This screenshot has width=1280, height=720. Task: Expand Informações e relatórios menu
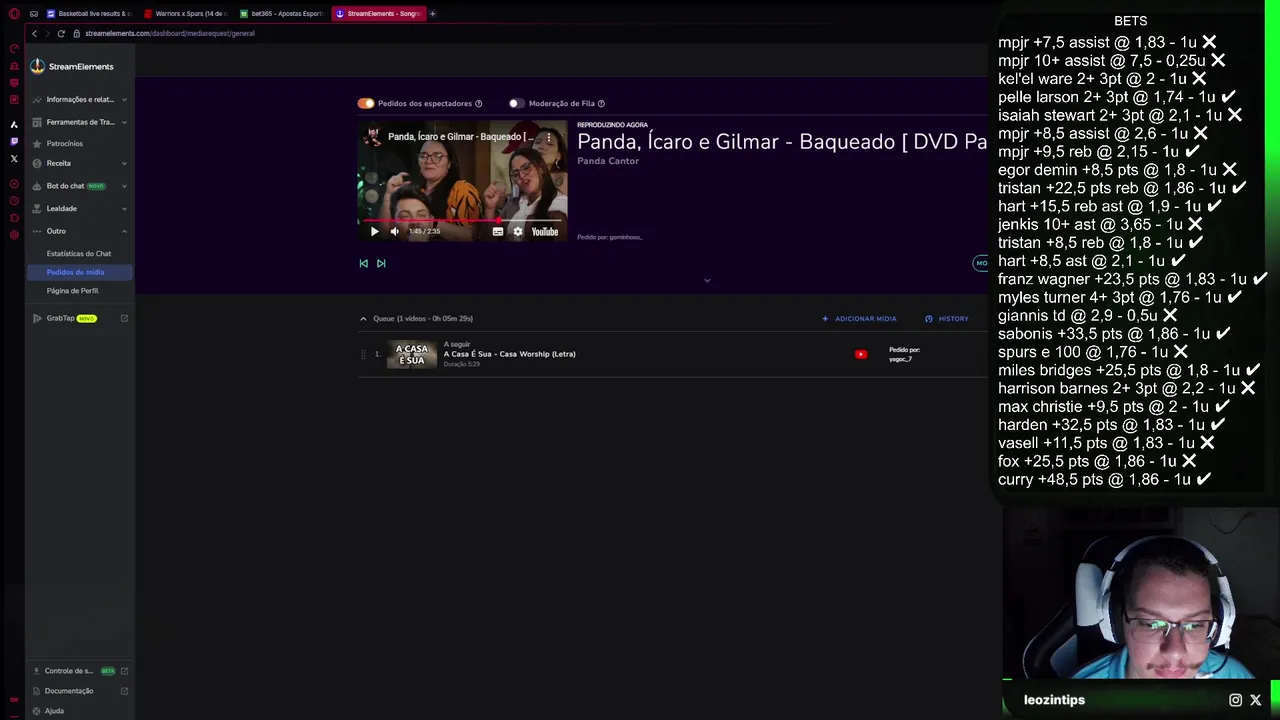tap(80, 99)
